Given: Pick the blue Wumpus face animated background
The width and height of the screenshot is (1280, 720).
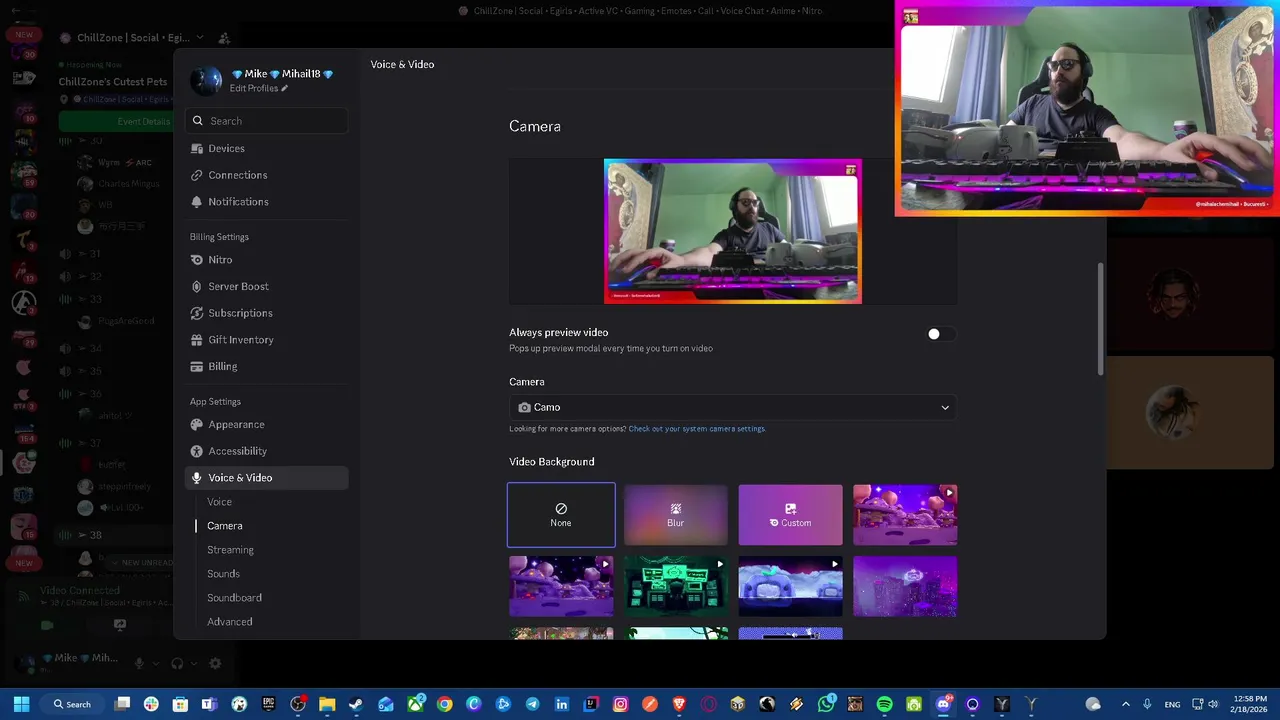Looking at the screenshot, I should tap(790, 587).
